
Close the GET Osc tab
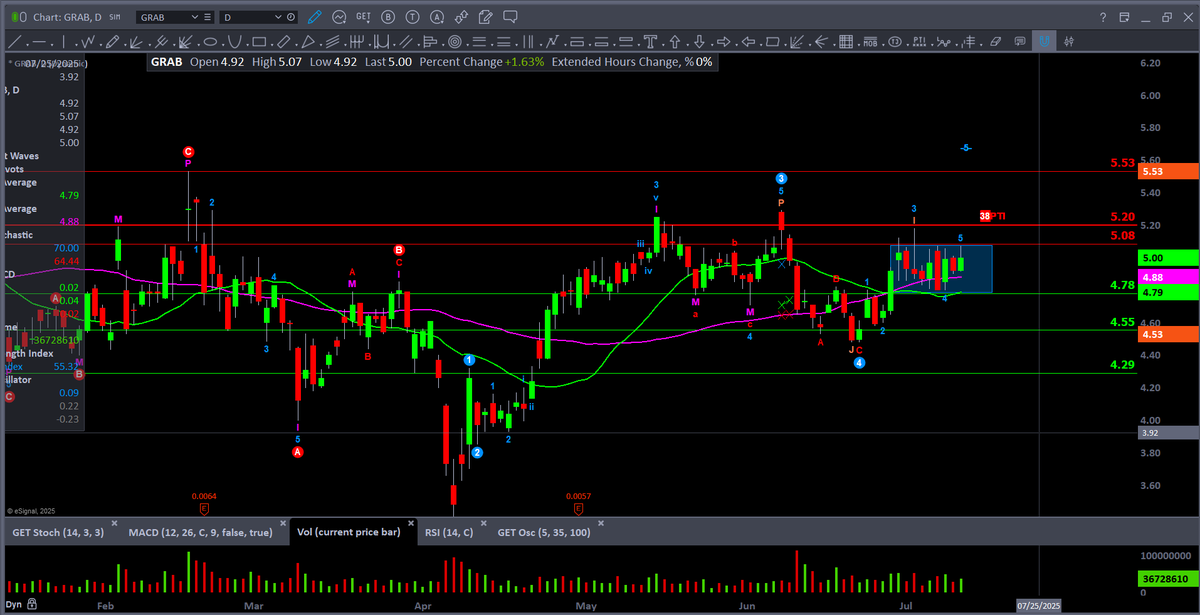[603, 524]
